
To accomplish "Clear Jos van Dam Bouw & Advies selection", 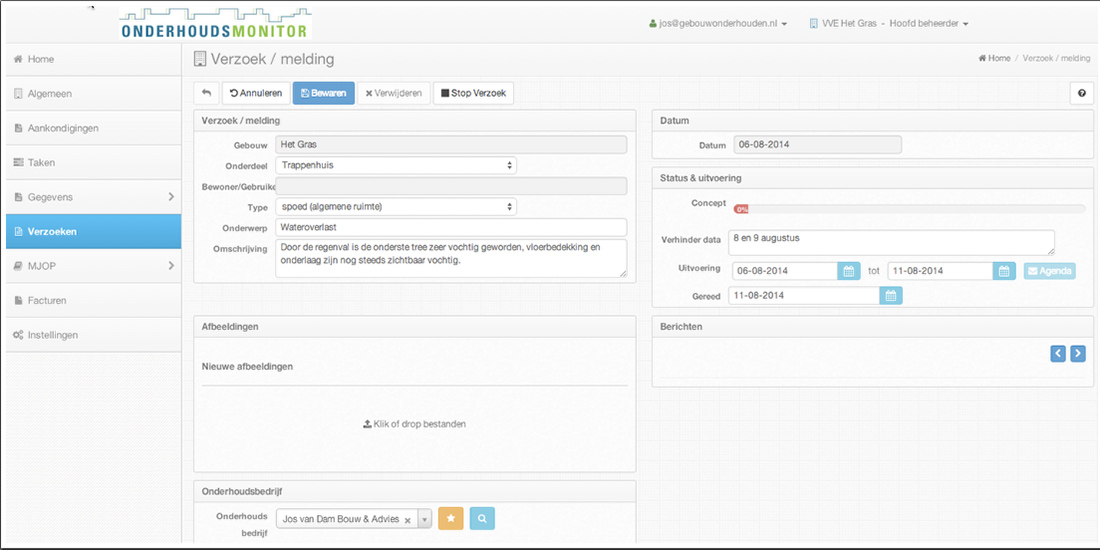I will (x=407, y=520).
